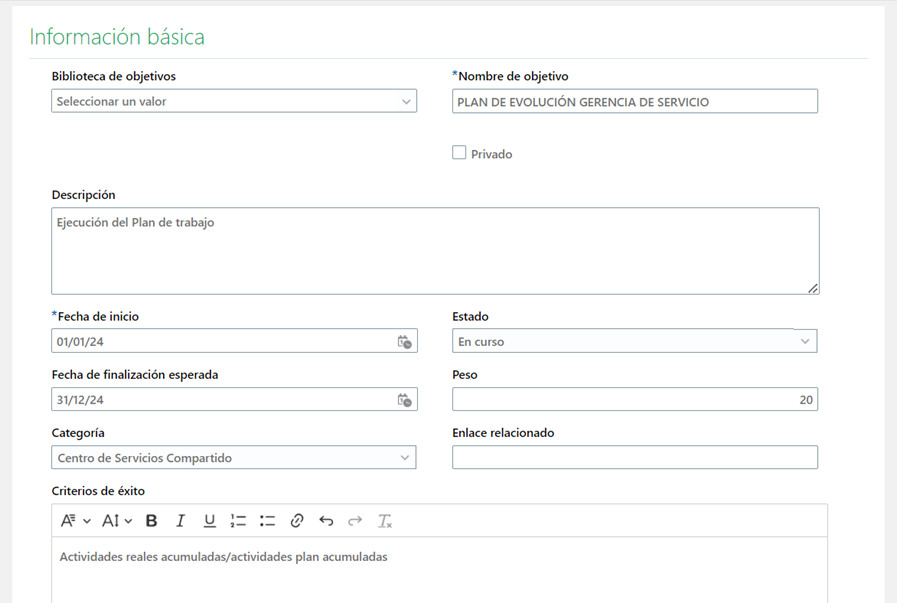This screenshot has height=603, width=897.
Task: Insert a numbered list in the editor
Action: point(238,521)
